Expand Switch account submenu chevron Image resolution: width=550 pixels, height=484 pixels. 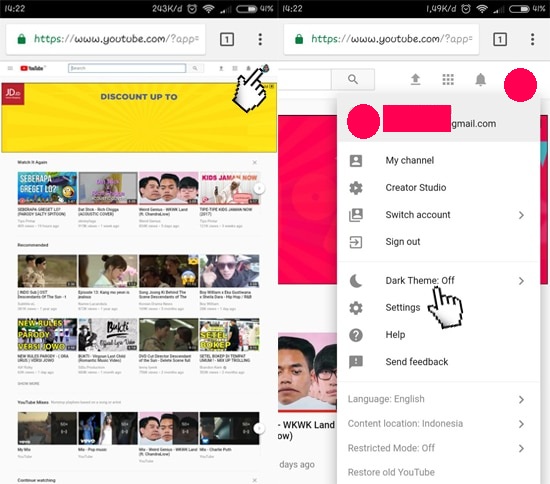(521, 215)
